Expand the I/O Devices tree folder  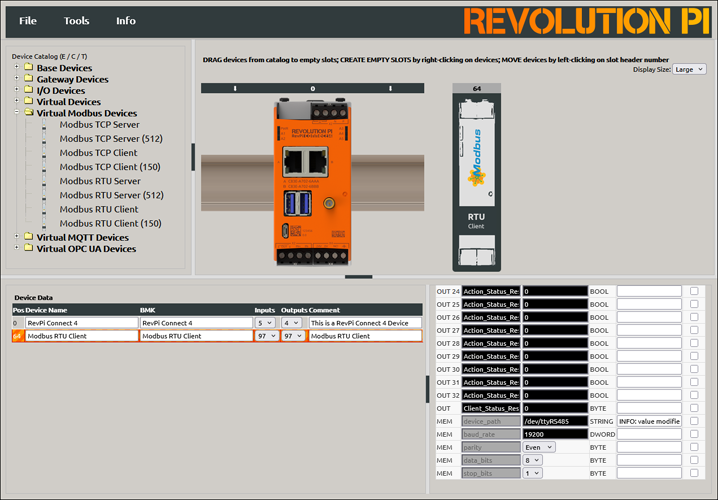[16, 89]
